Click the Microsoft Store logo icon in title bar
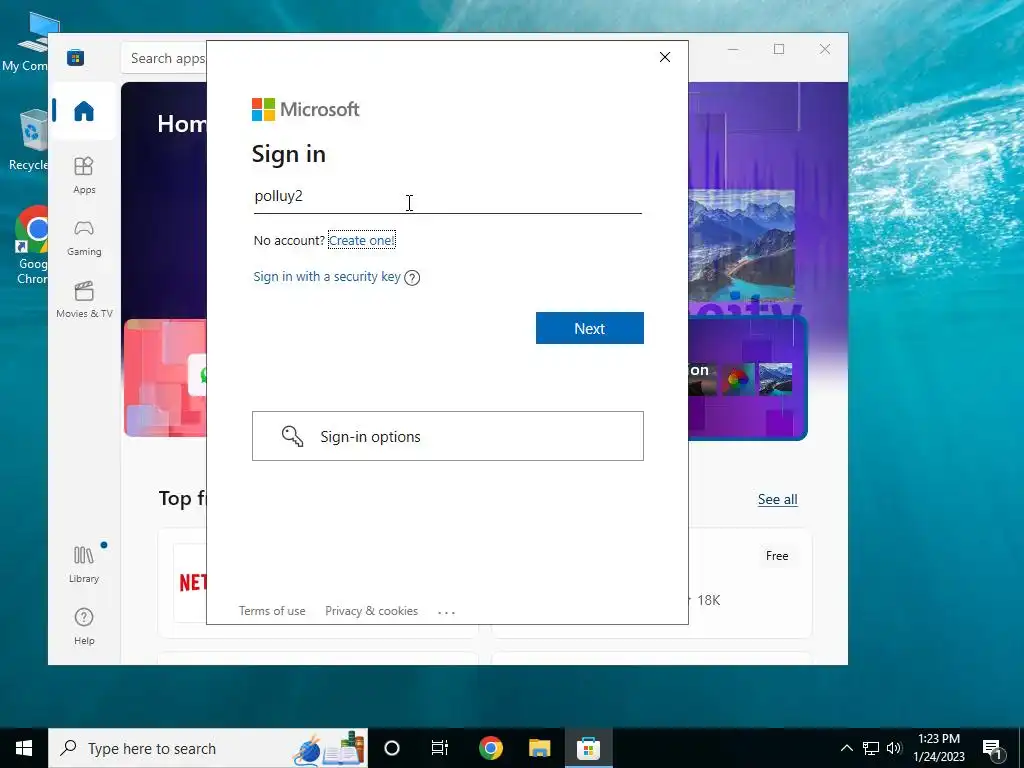The image size is (1024, 768). pos(76,57)
